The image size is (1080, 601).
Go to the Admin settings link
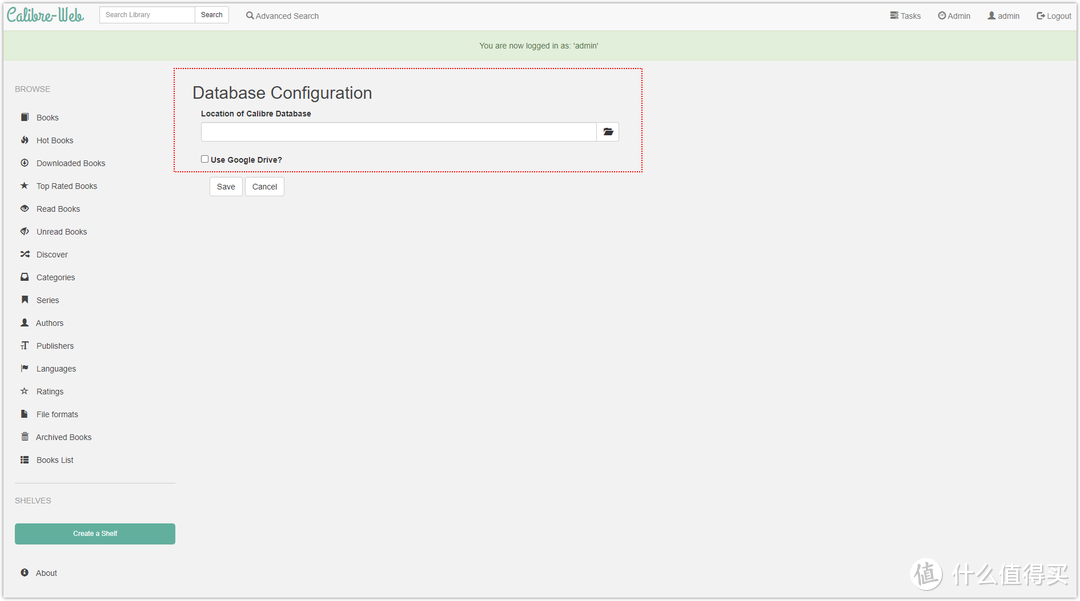[x=954, y=16]
